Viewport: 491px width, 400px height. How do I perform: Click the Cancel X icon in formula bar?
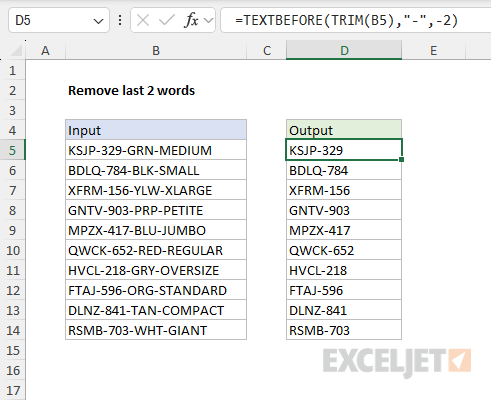(143, 21)
